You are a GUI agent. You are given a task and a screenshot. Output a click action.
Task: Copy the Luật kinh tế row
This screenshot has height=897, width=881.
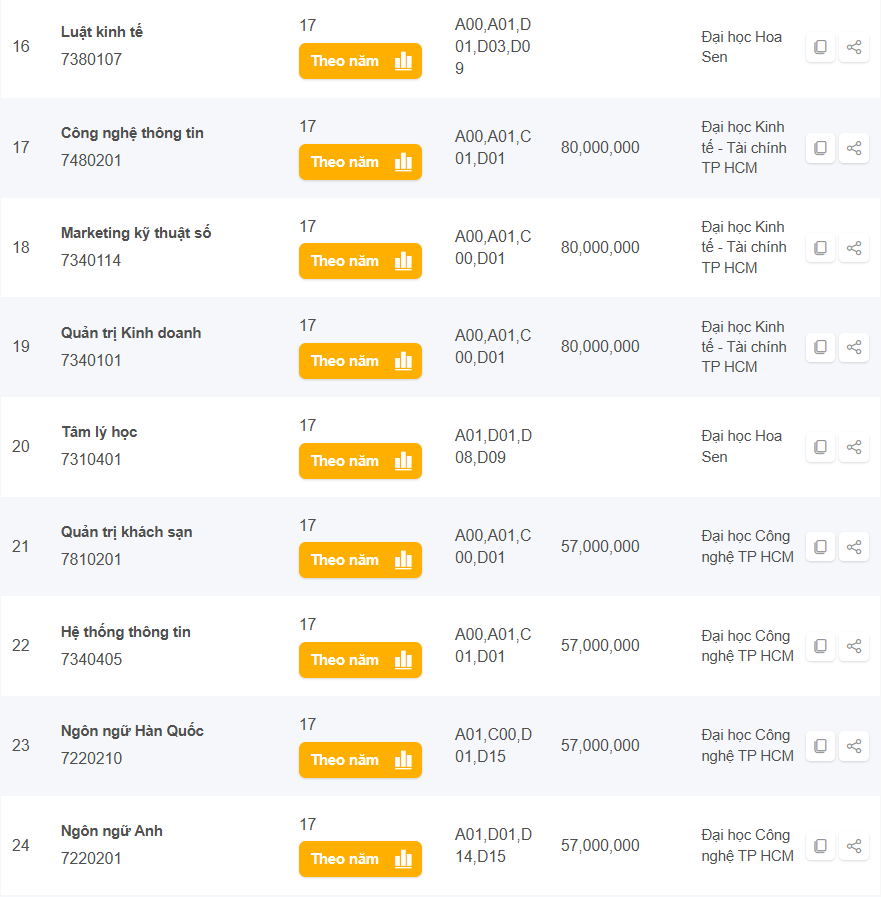coord(820,48)
